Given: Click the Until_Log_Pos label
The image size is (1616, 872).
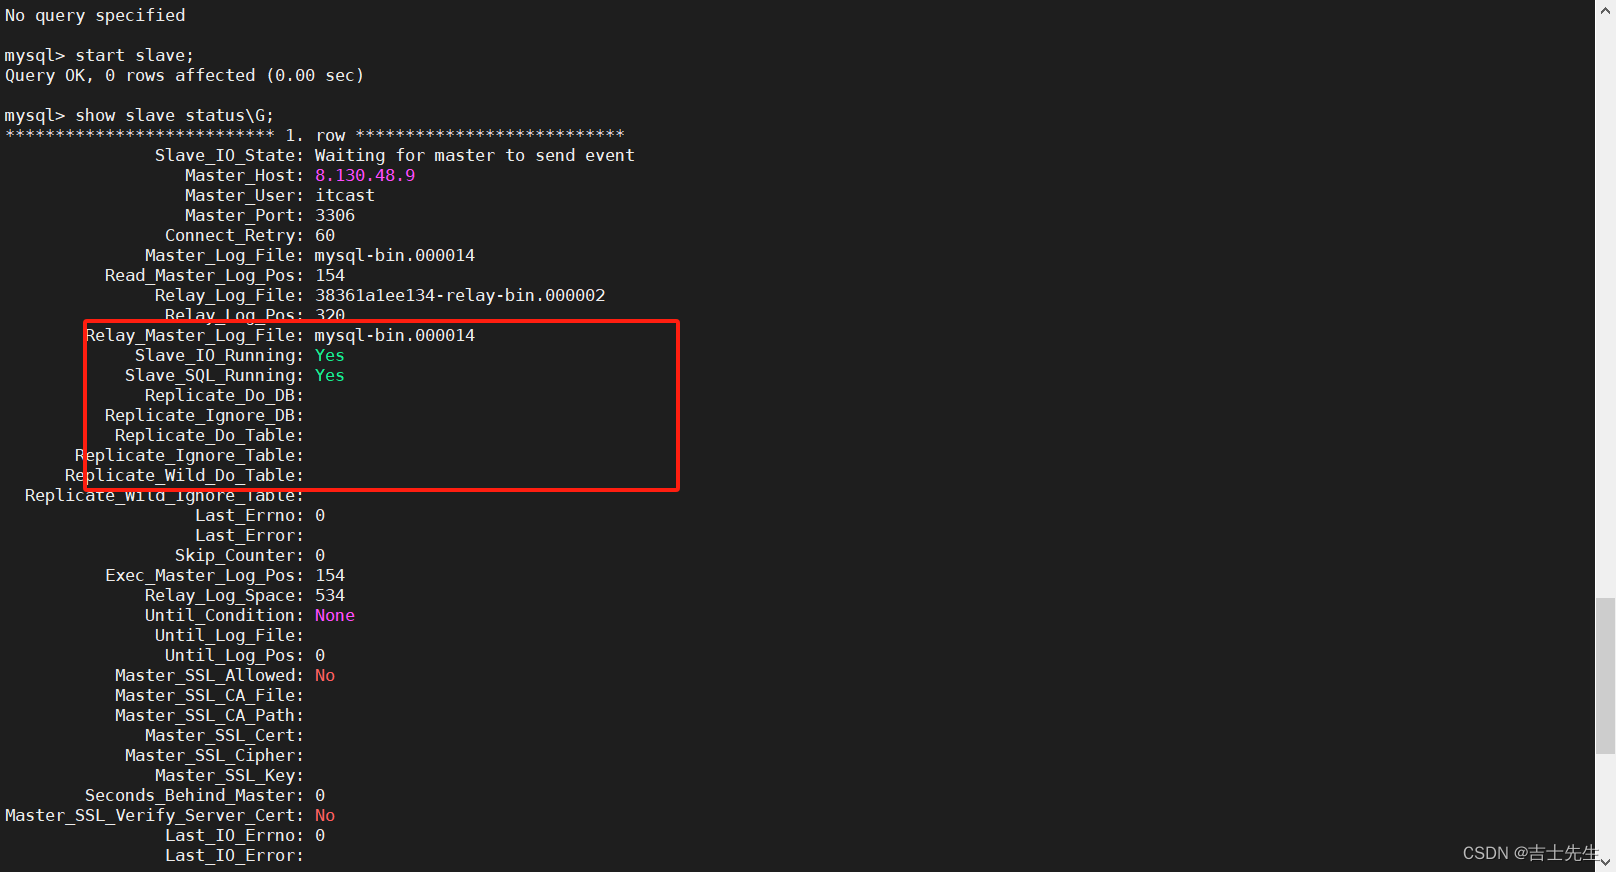Looking at the screenshot, I should pyautogui.click(x=234, y=656).
